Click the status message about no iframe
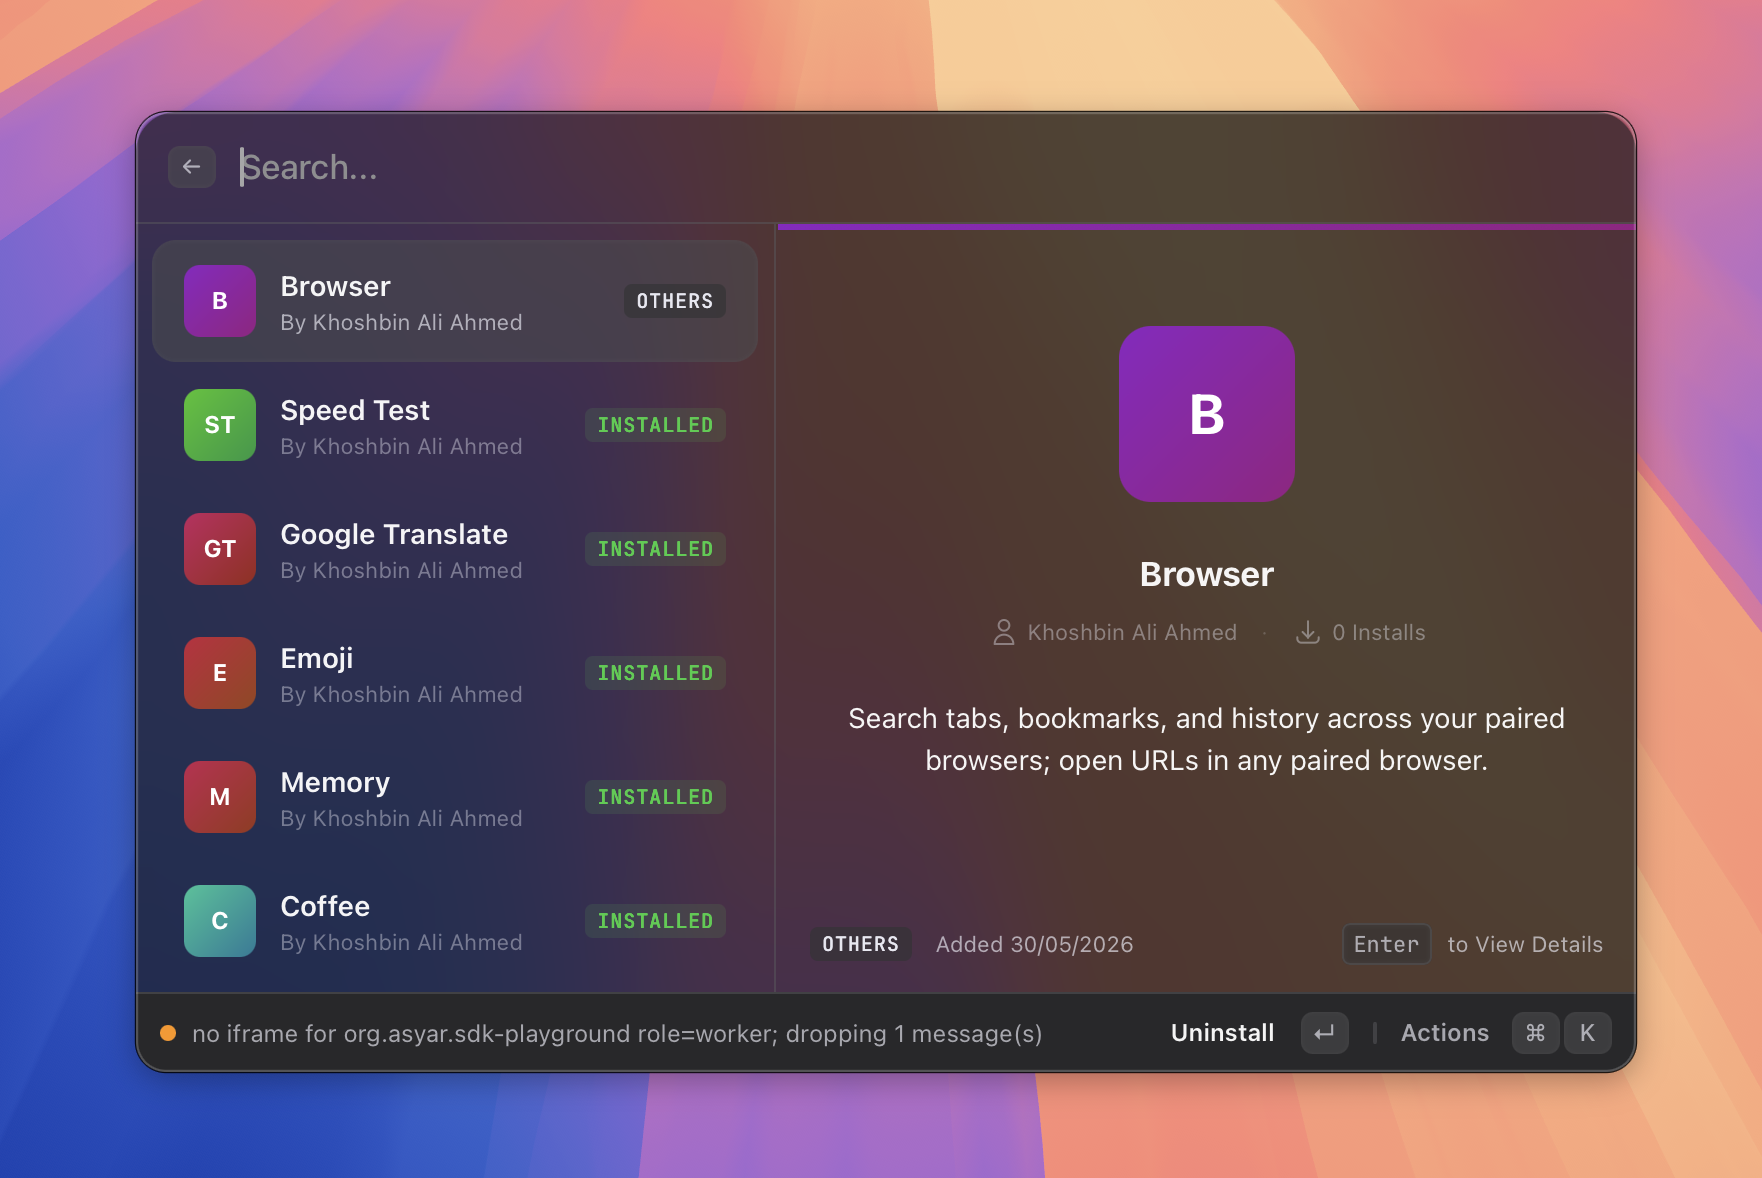Viewport: 1762px width, 1178px height. tap(617, 1034)
